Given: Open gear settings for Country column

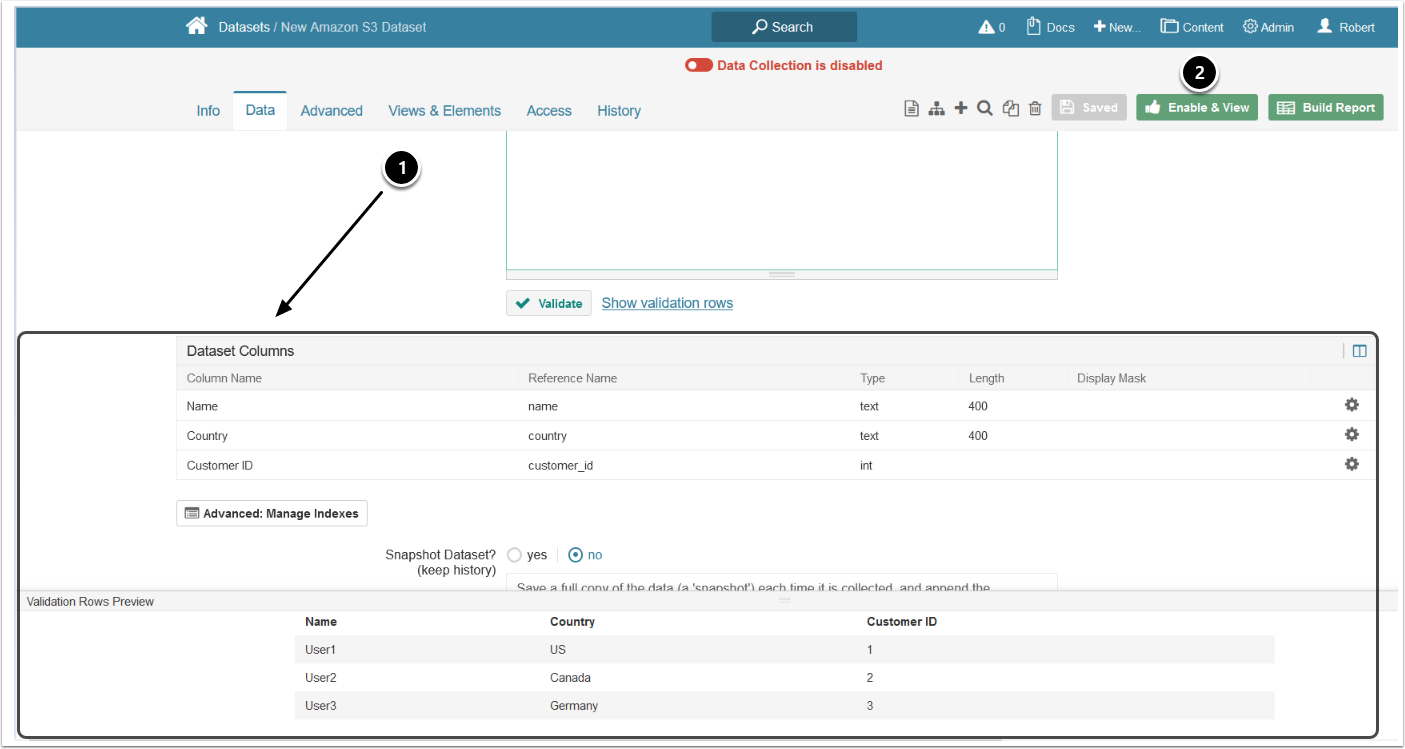Looking at the screenshot, I should click(1351, 435).
